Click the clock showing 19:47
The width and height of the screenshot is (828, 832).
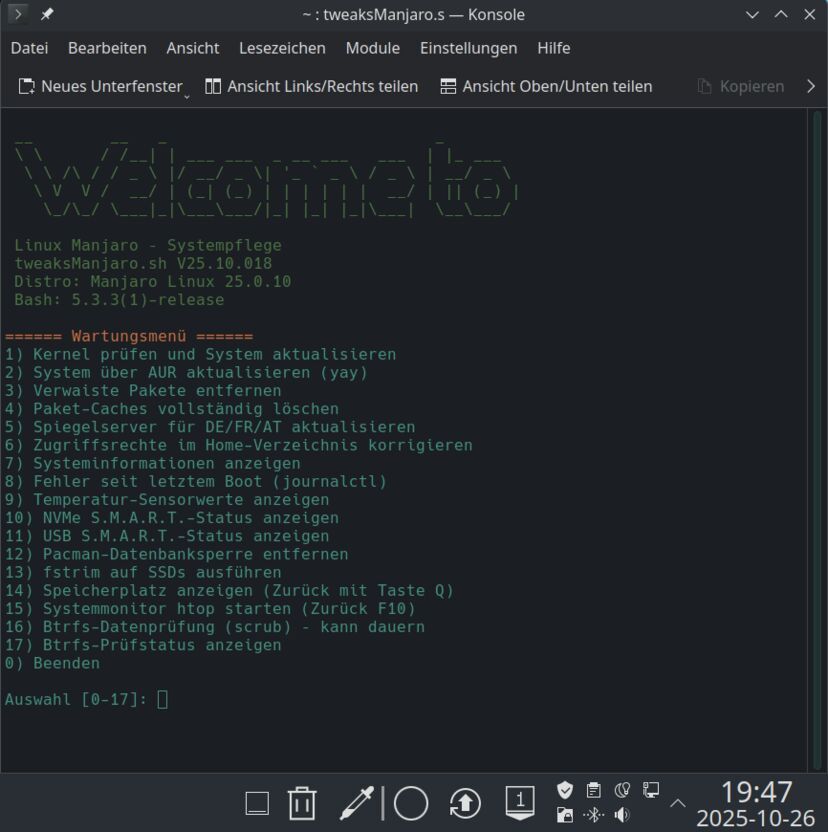(x=756, y=792)
